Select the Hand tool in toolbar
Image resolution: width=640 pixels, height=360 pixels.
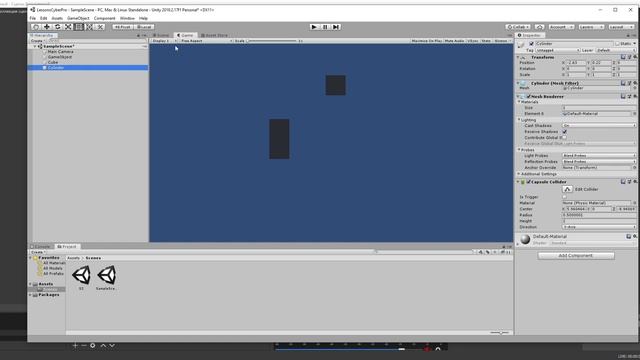(36, 27)
